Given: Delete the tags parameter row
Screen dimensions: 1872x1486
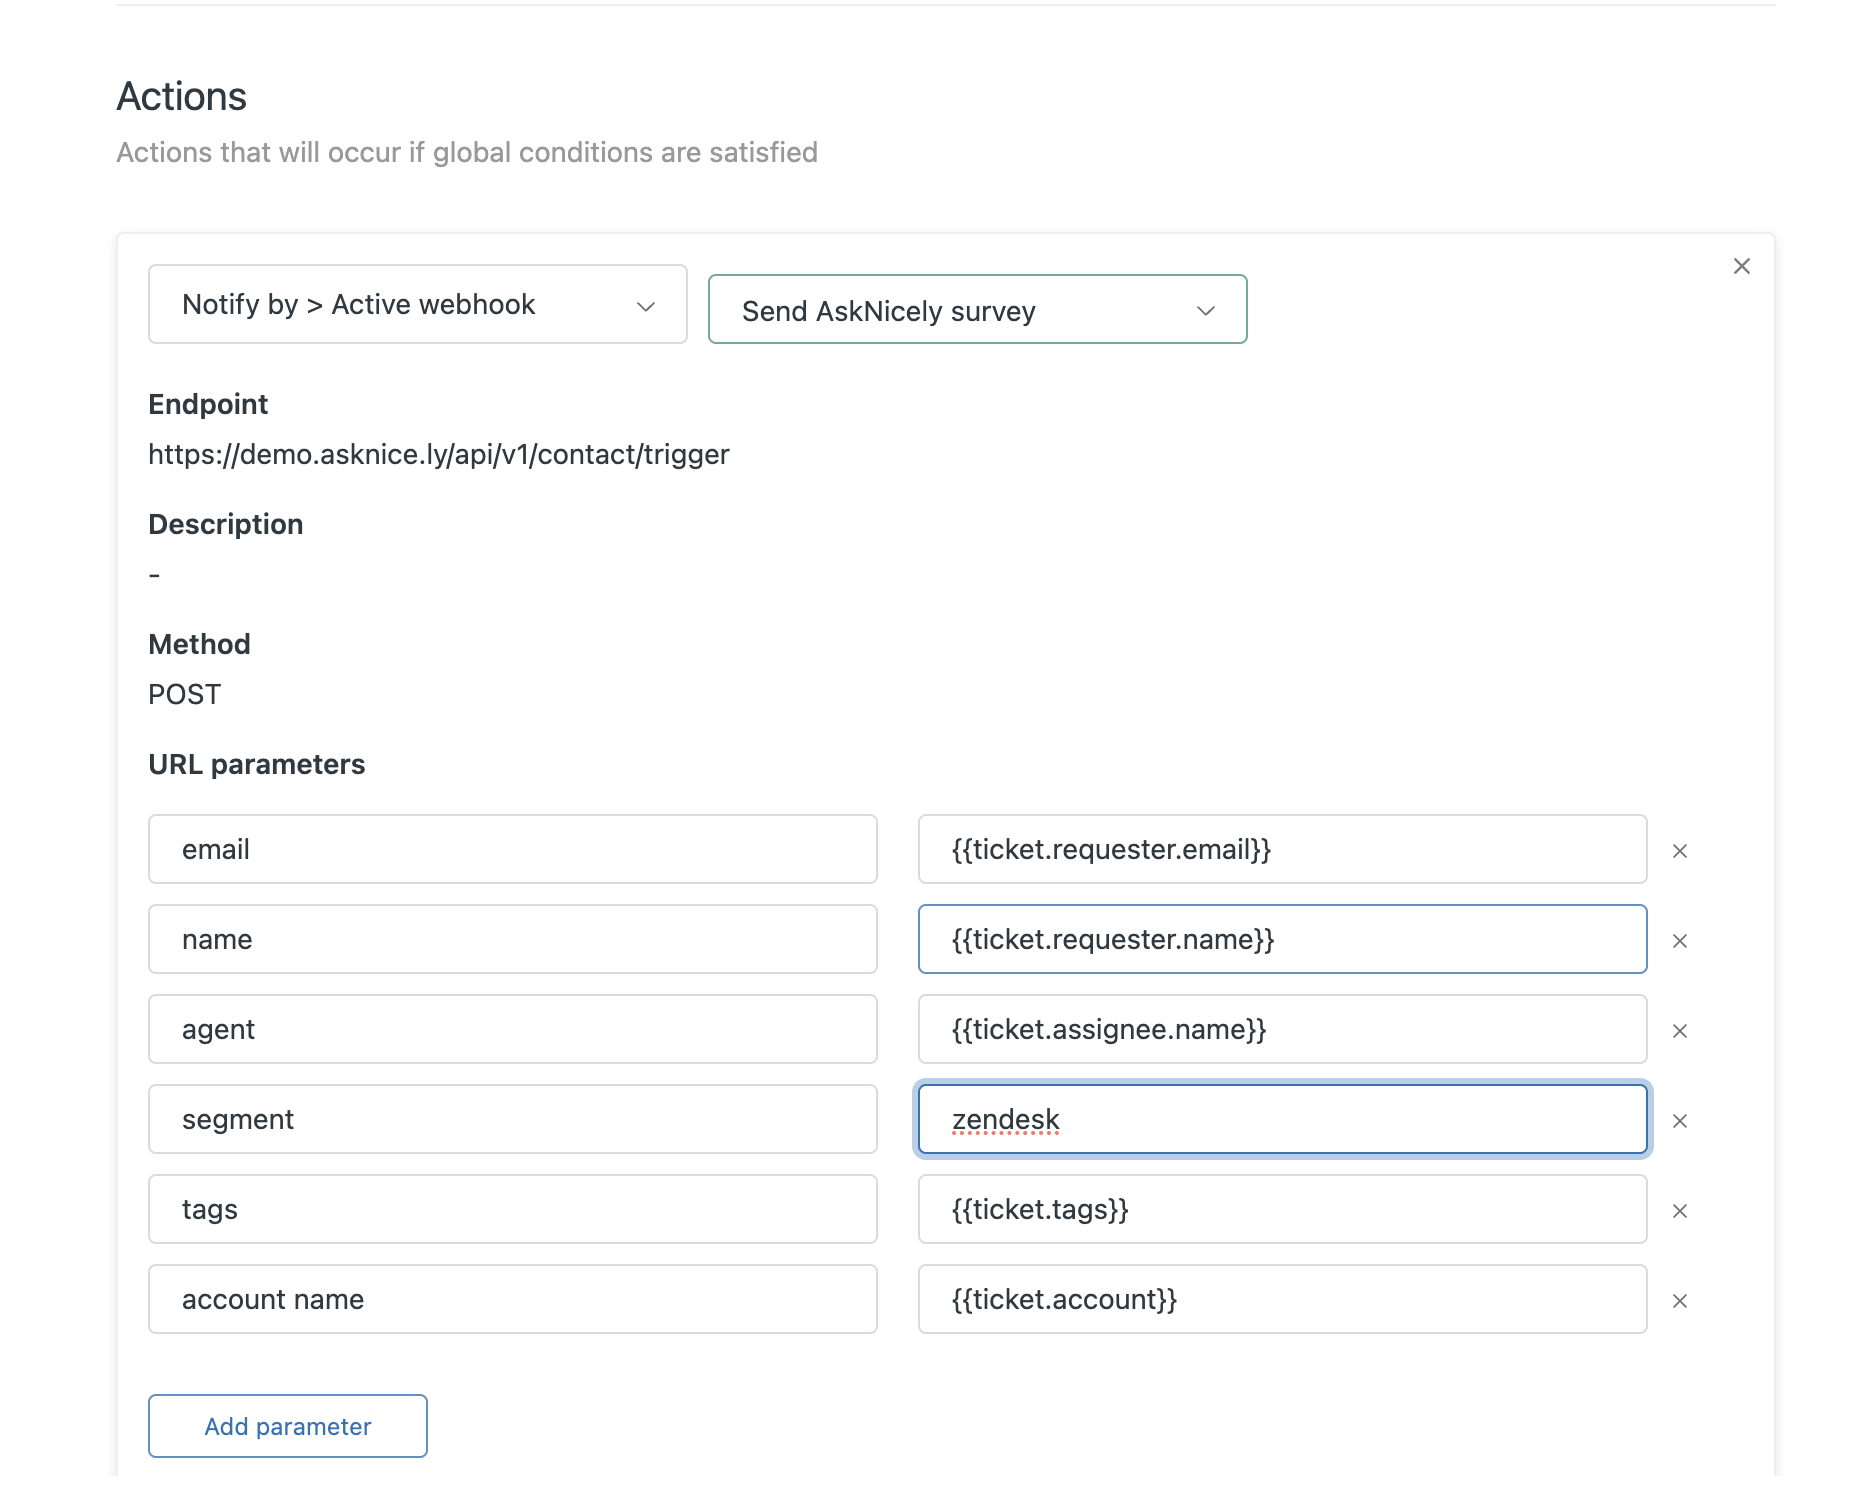Looking at the screenshot, I should pyautogui.click(x=1680, y=1210).
